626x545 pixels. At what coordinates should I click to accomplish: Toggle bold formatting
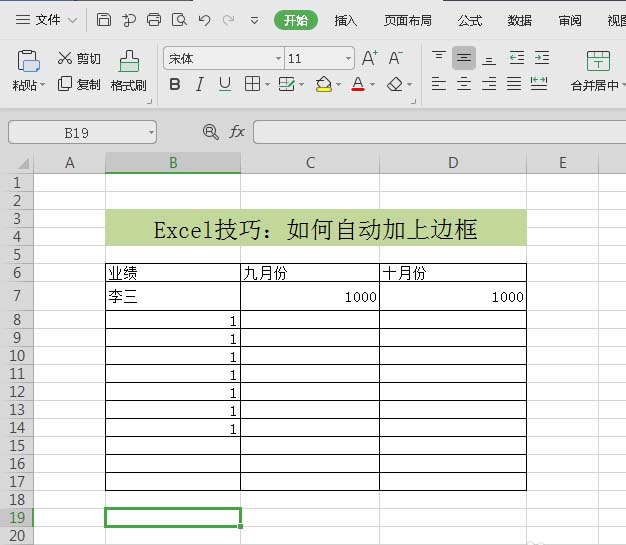174,84
